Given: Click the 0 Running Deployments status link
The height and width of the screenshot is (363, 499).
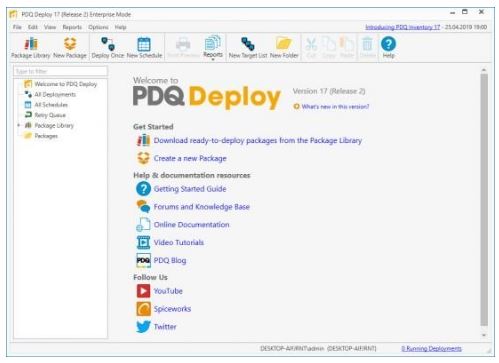Looking at the screenshot, I should click(x=431, y=349).
